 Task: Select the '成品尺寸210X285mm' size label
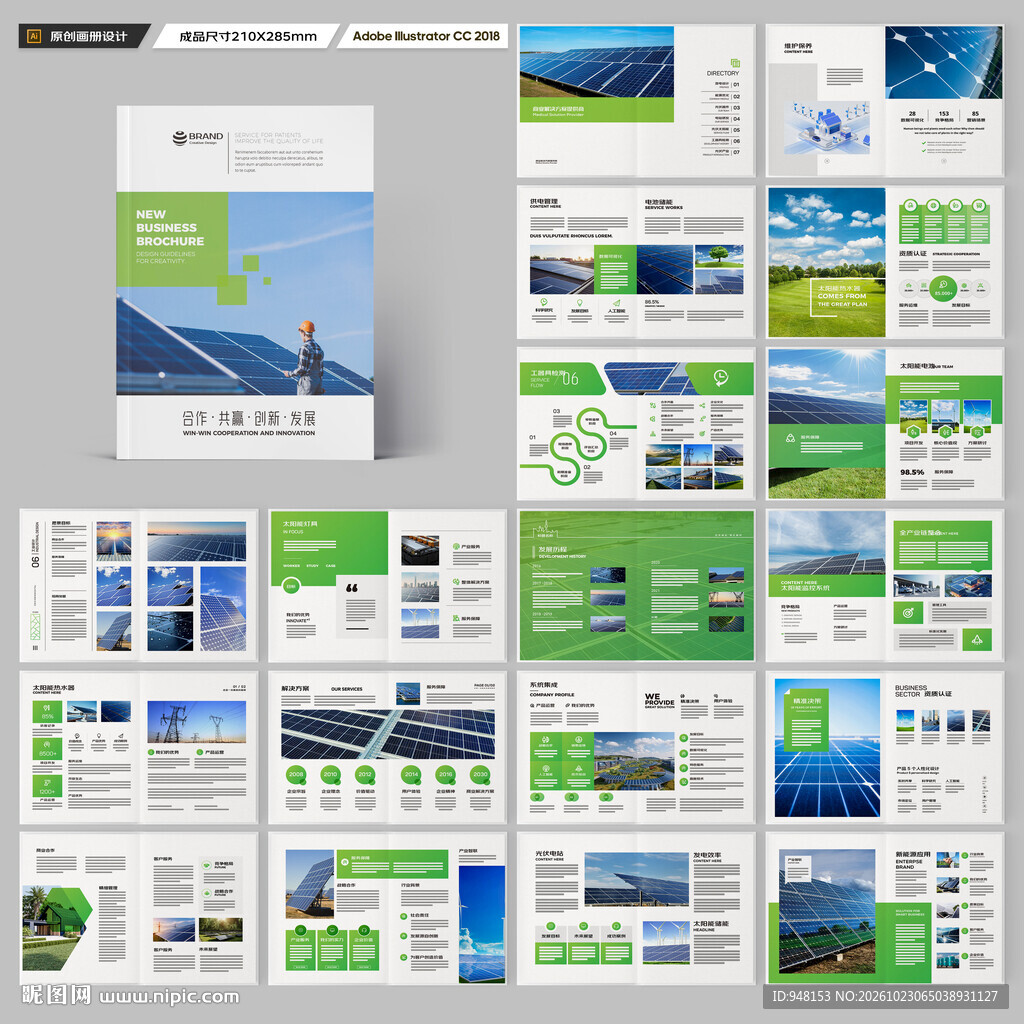(x=248, y=37)
